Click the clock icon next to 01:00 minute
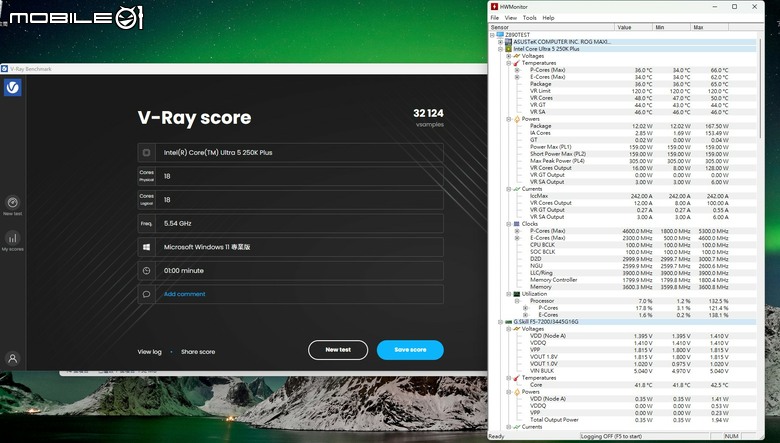 [146, 271]
